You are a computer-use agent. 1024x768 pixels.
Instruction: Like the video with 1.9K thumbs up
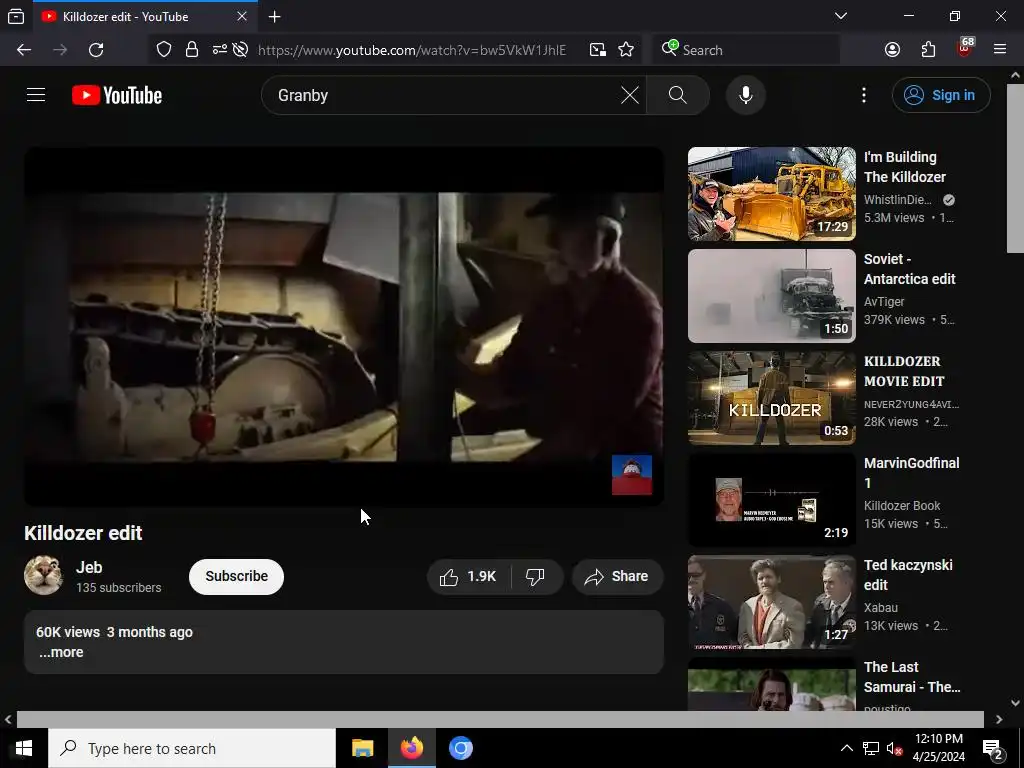[468, 577]
